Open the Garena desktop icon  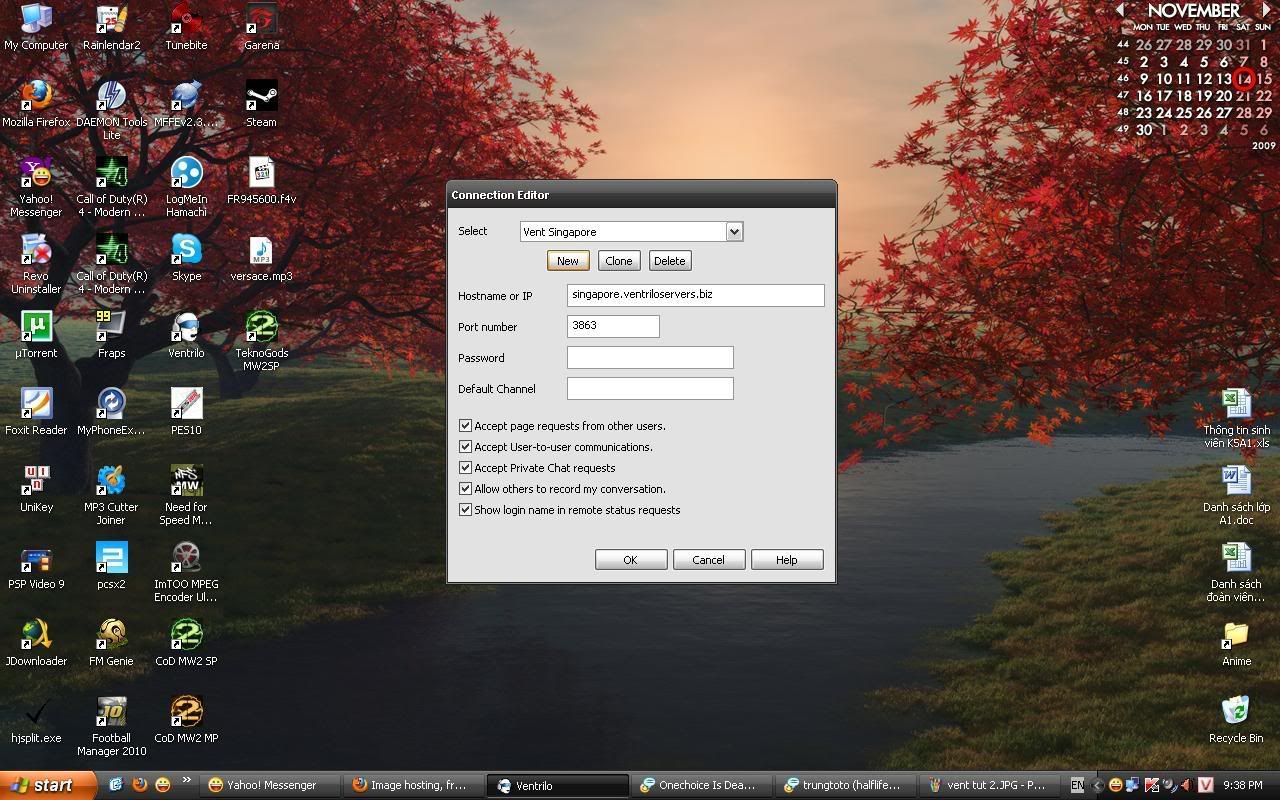tap(261, 27)
